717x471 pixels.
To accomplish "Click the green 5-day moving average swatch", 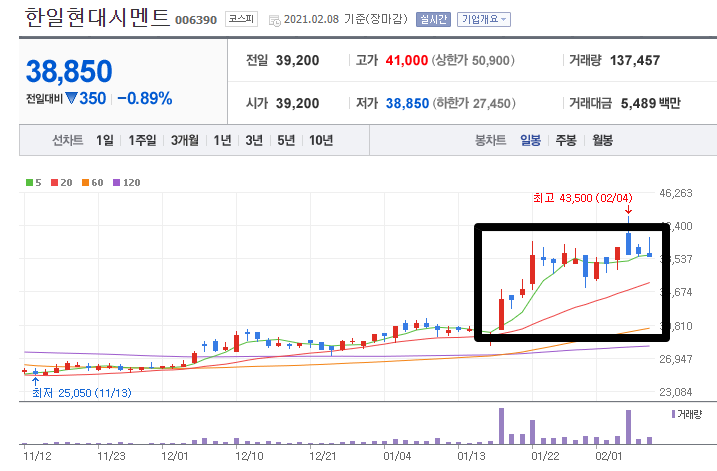I will coord(29,182).
